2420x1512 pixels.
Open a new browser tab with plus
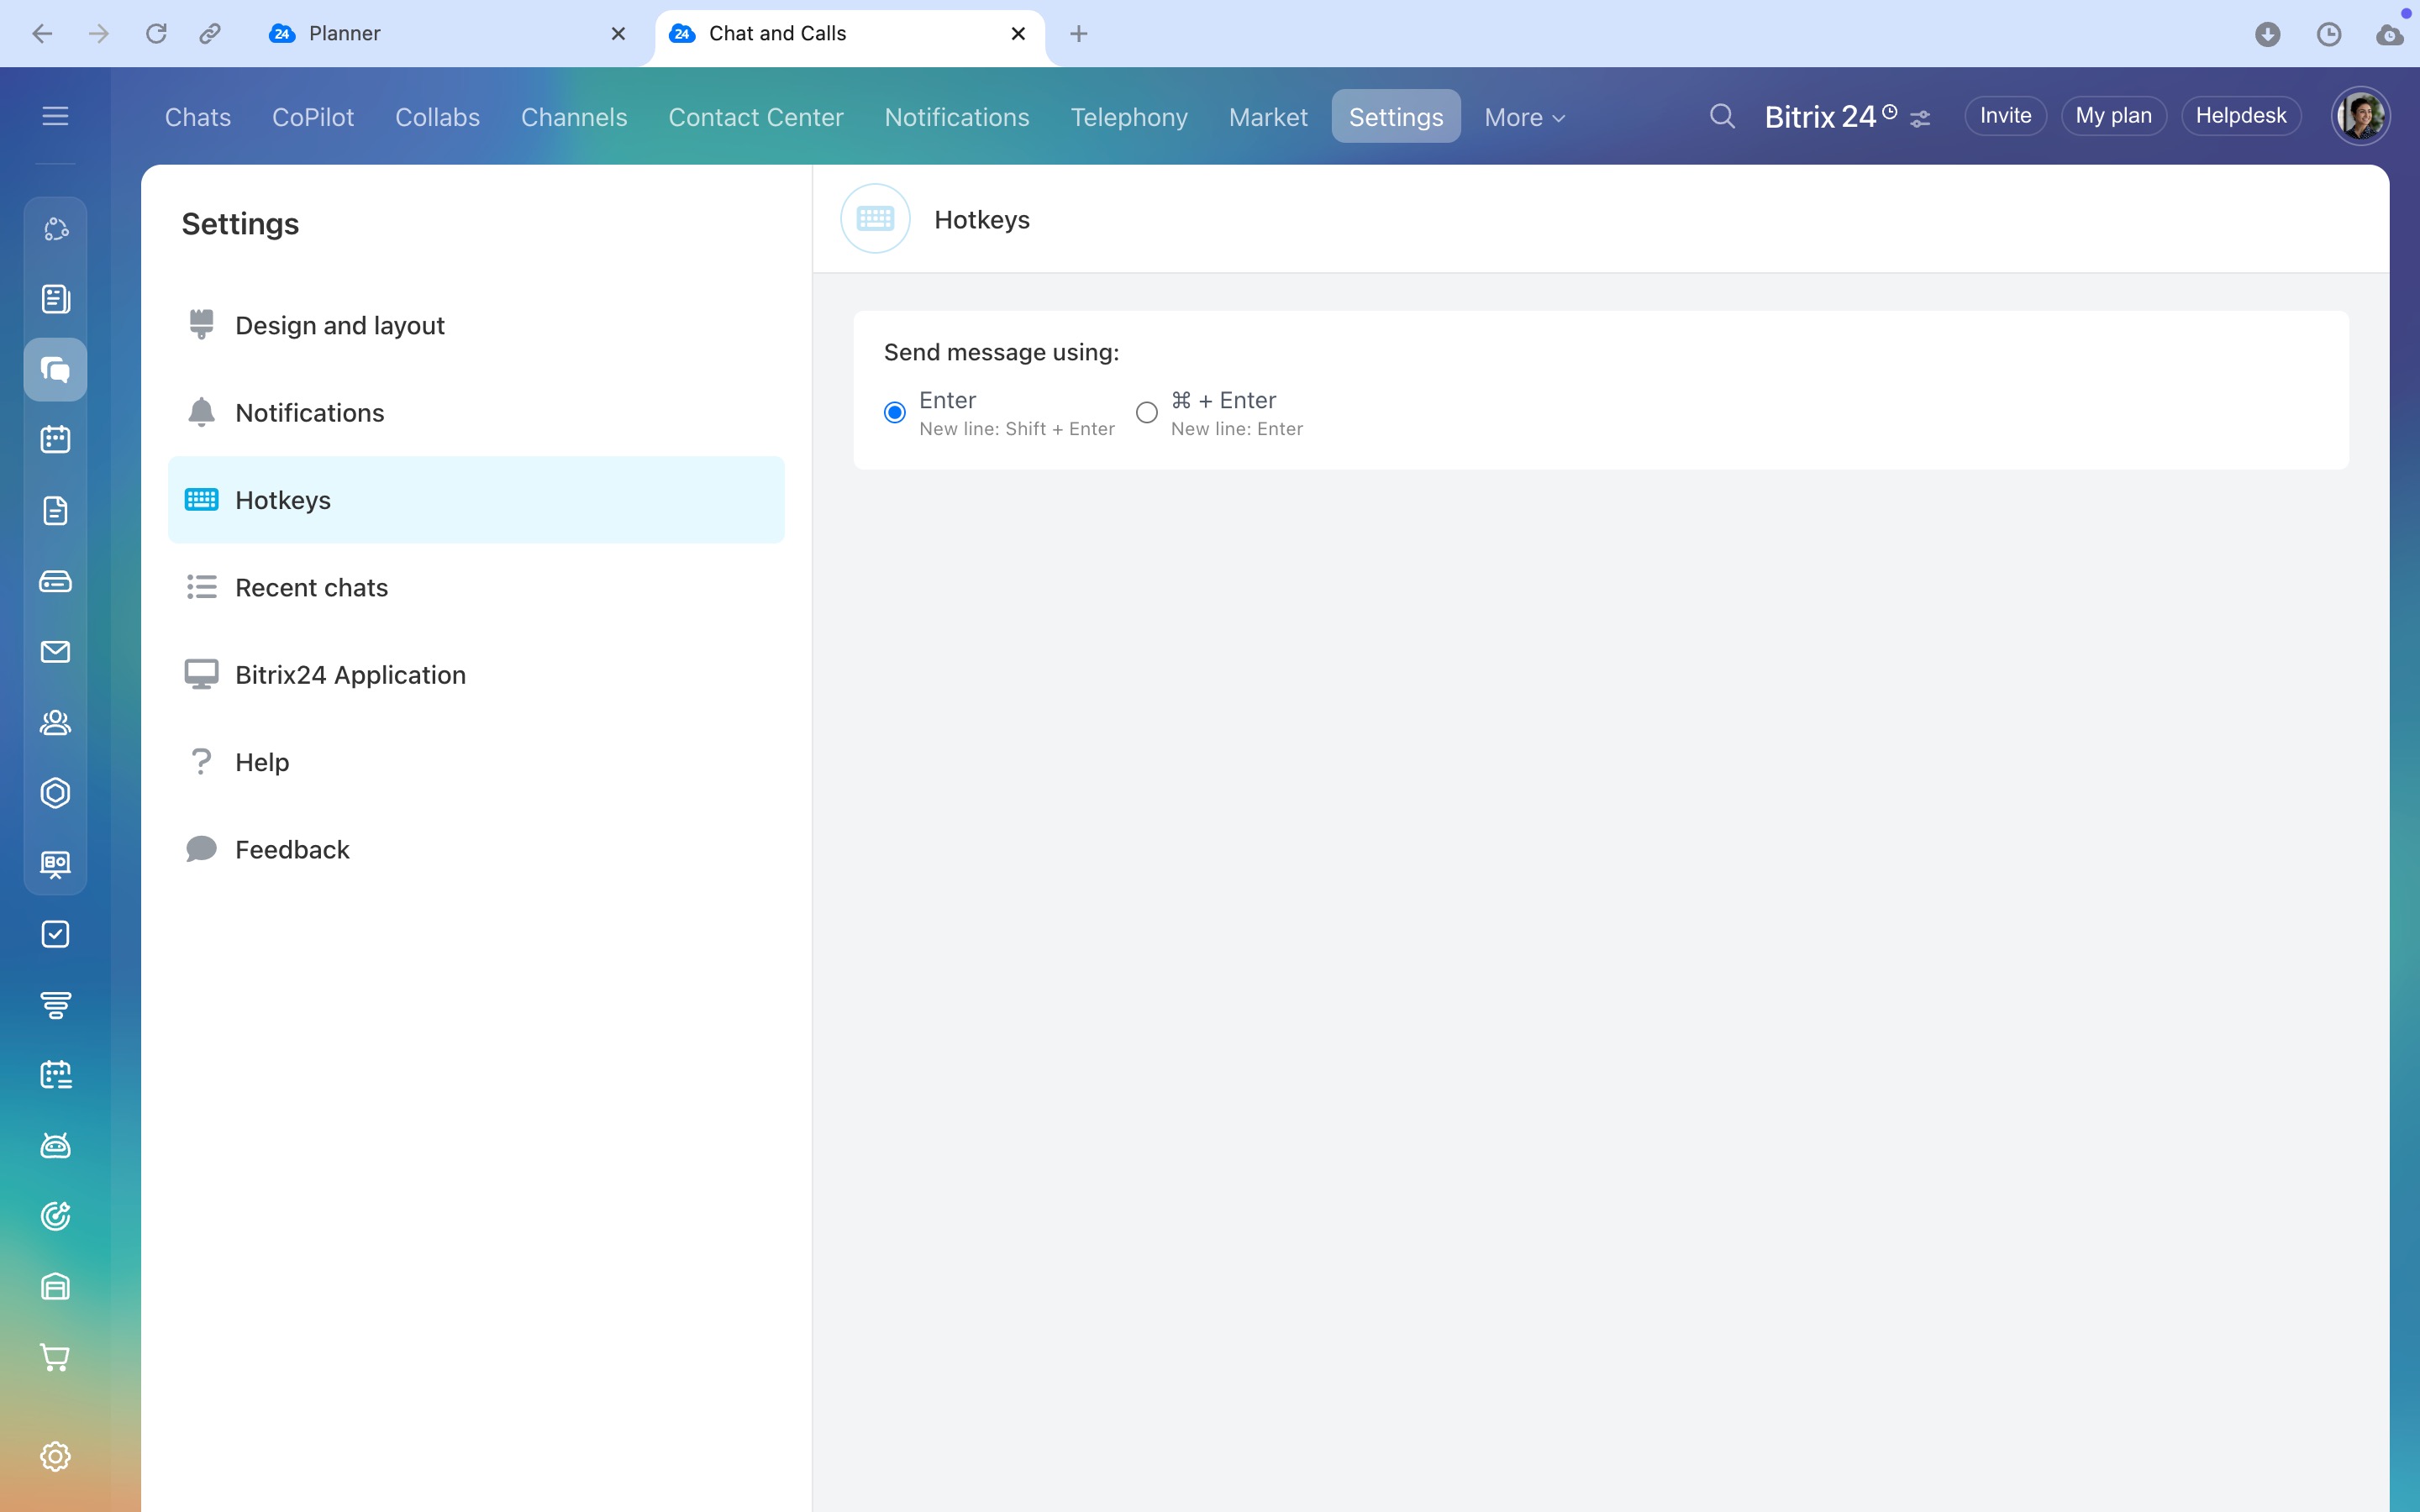pos(1078,34)
